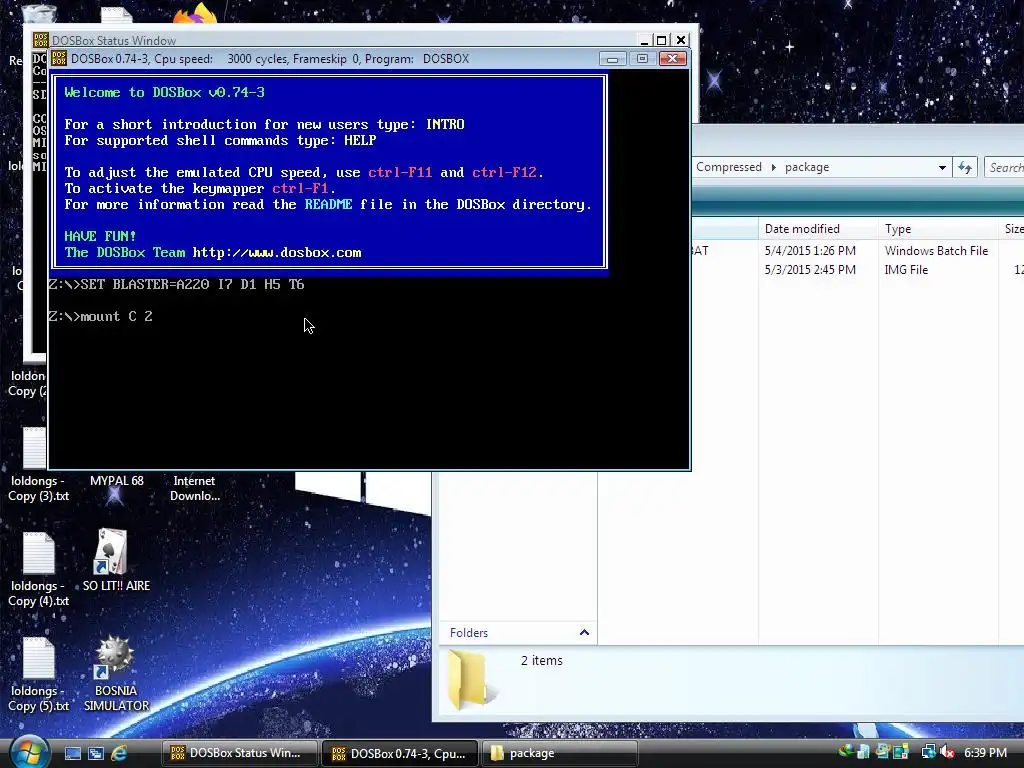Bring up the package folder taskbar button

pyautogui.click(x=560, y=753)
